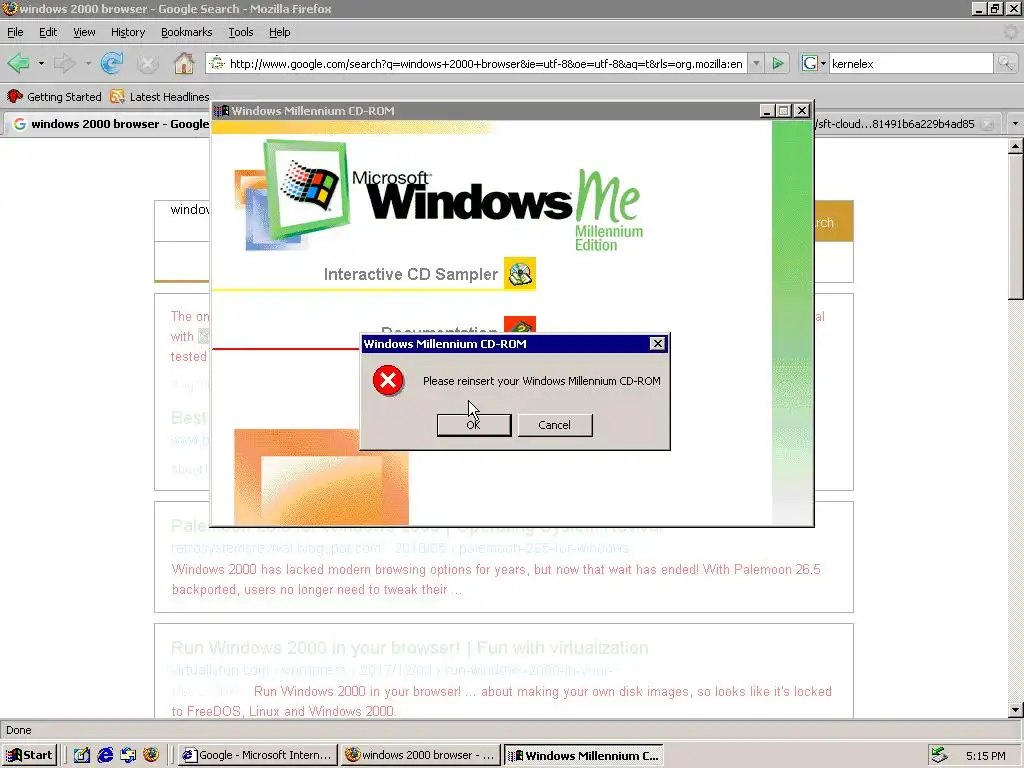Cancel the reinsert CD-ROM error dialog
The image size is (1024, 768).
(554, 424)
